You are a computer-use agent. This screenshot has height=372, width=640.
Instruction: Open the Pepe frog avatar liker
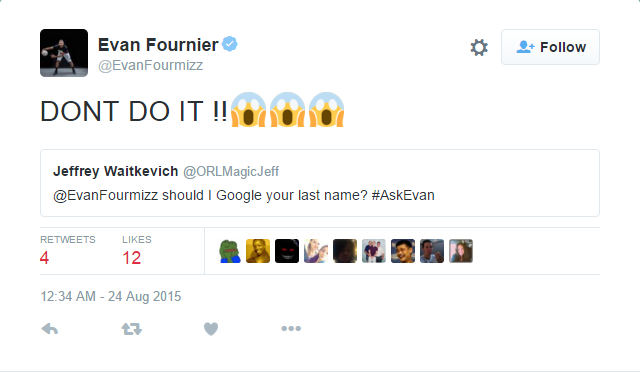[x=229, y=251]
